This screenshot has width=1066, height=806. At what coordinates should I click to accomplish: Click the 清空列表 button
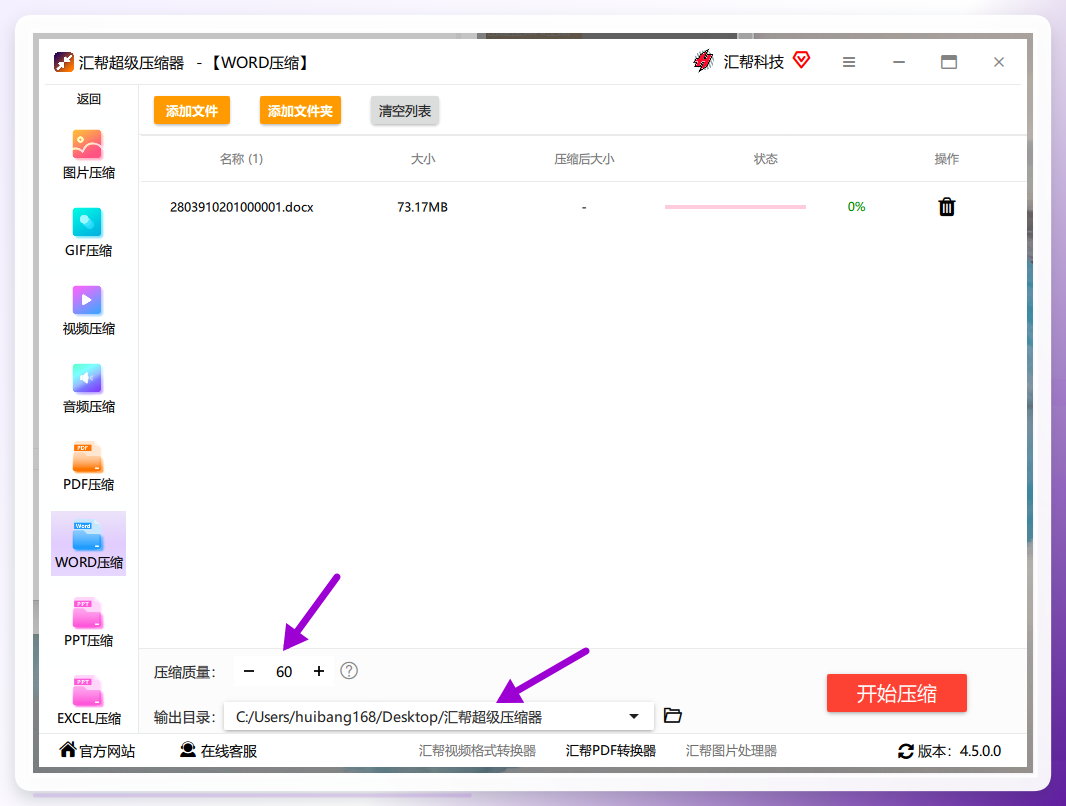pos(405,111)
